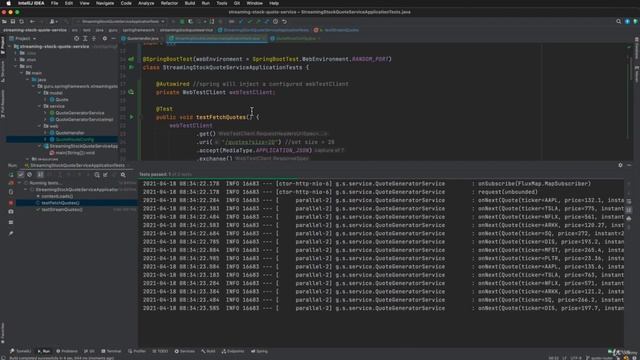Switch to StreamingStockQuoteServiceApplicationTests editor tab
The width and height of the screenshot is (640, 360).
[217, 38]
